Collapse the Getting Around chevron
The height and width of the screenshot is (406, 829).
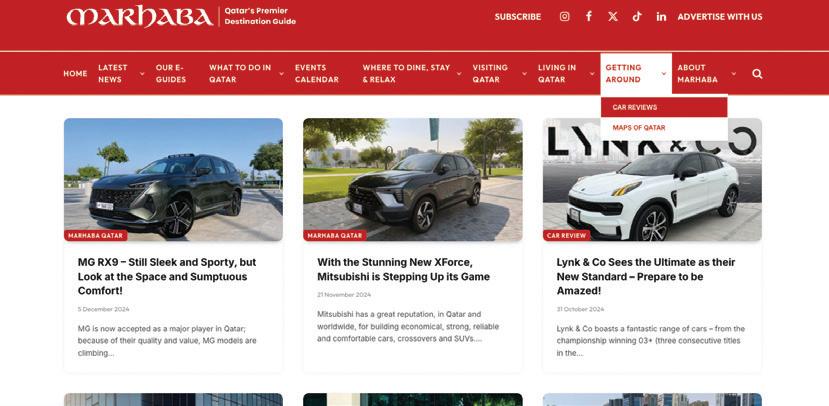pos(664,73)
